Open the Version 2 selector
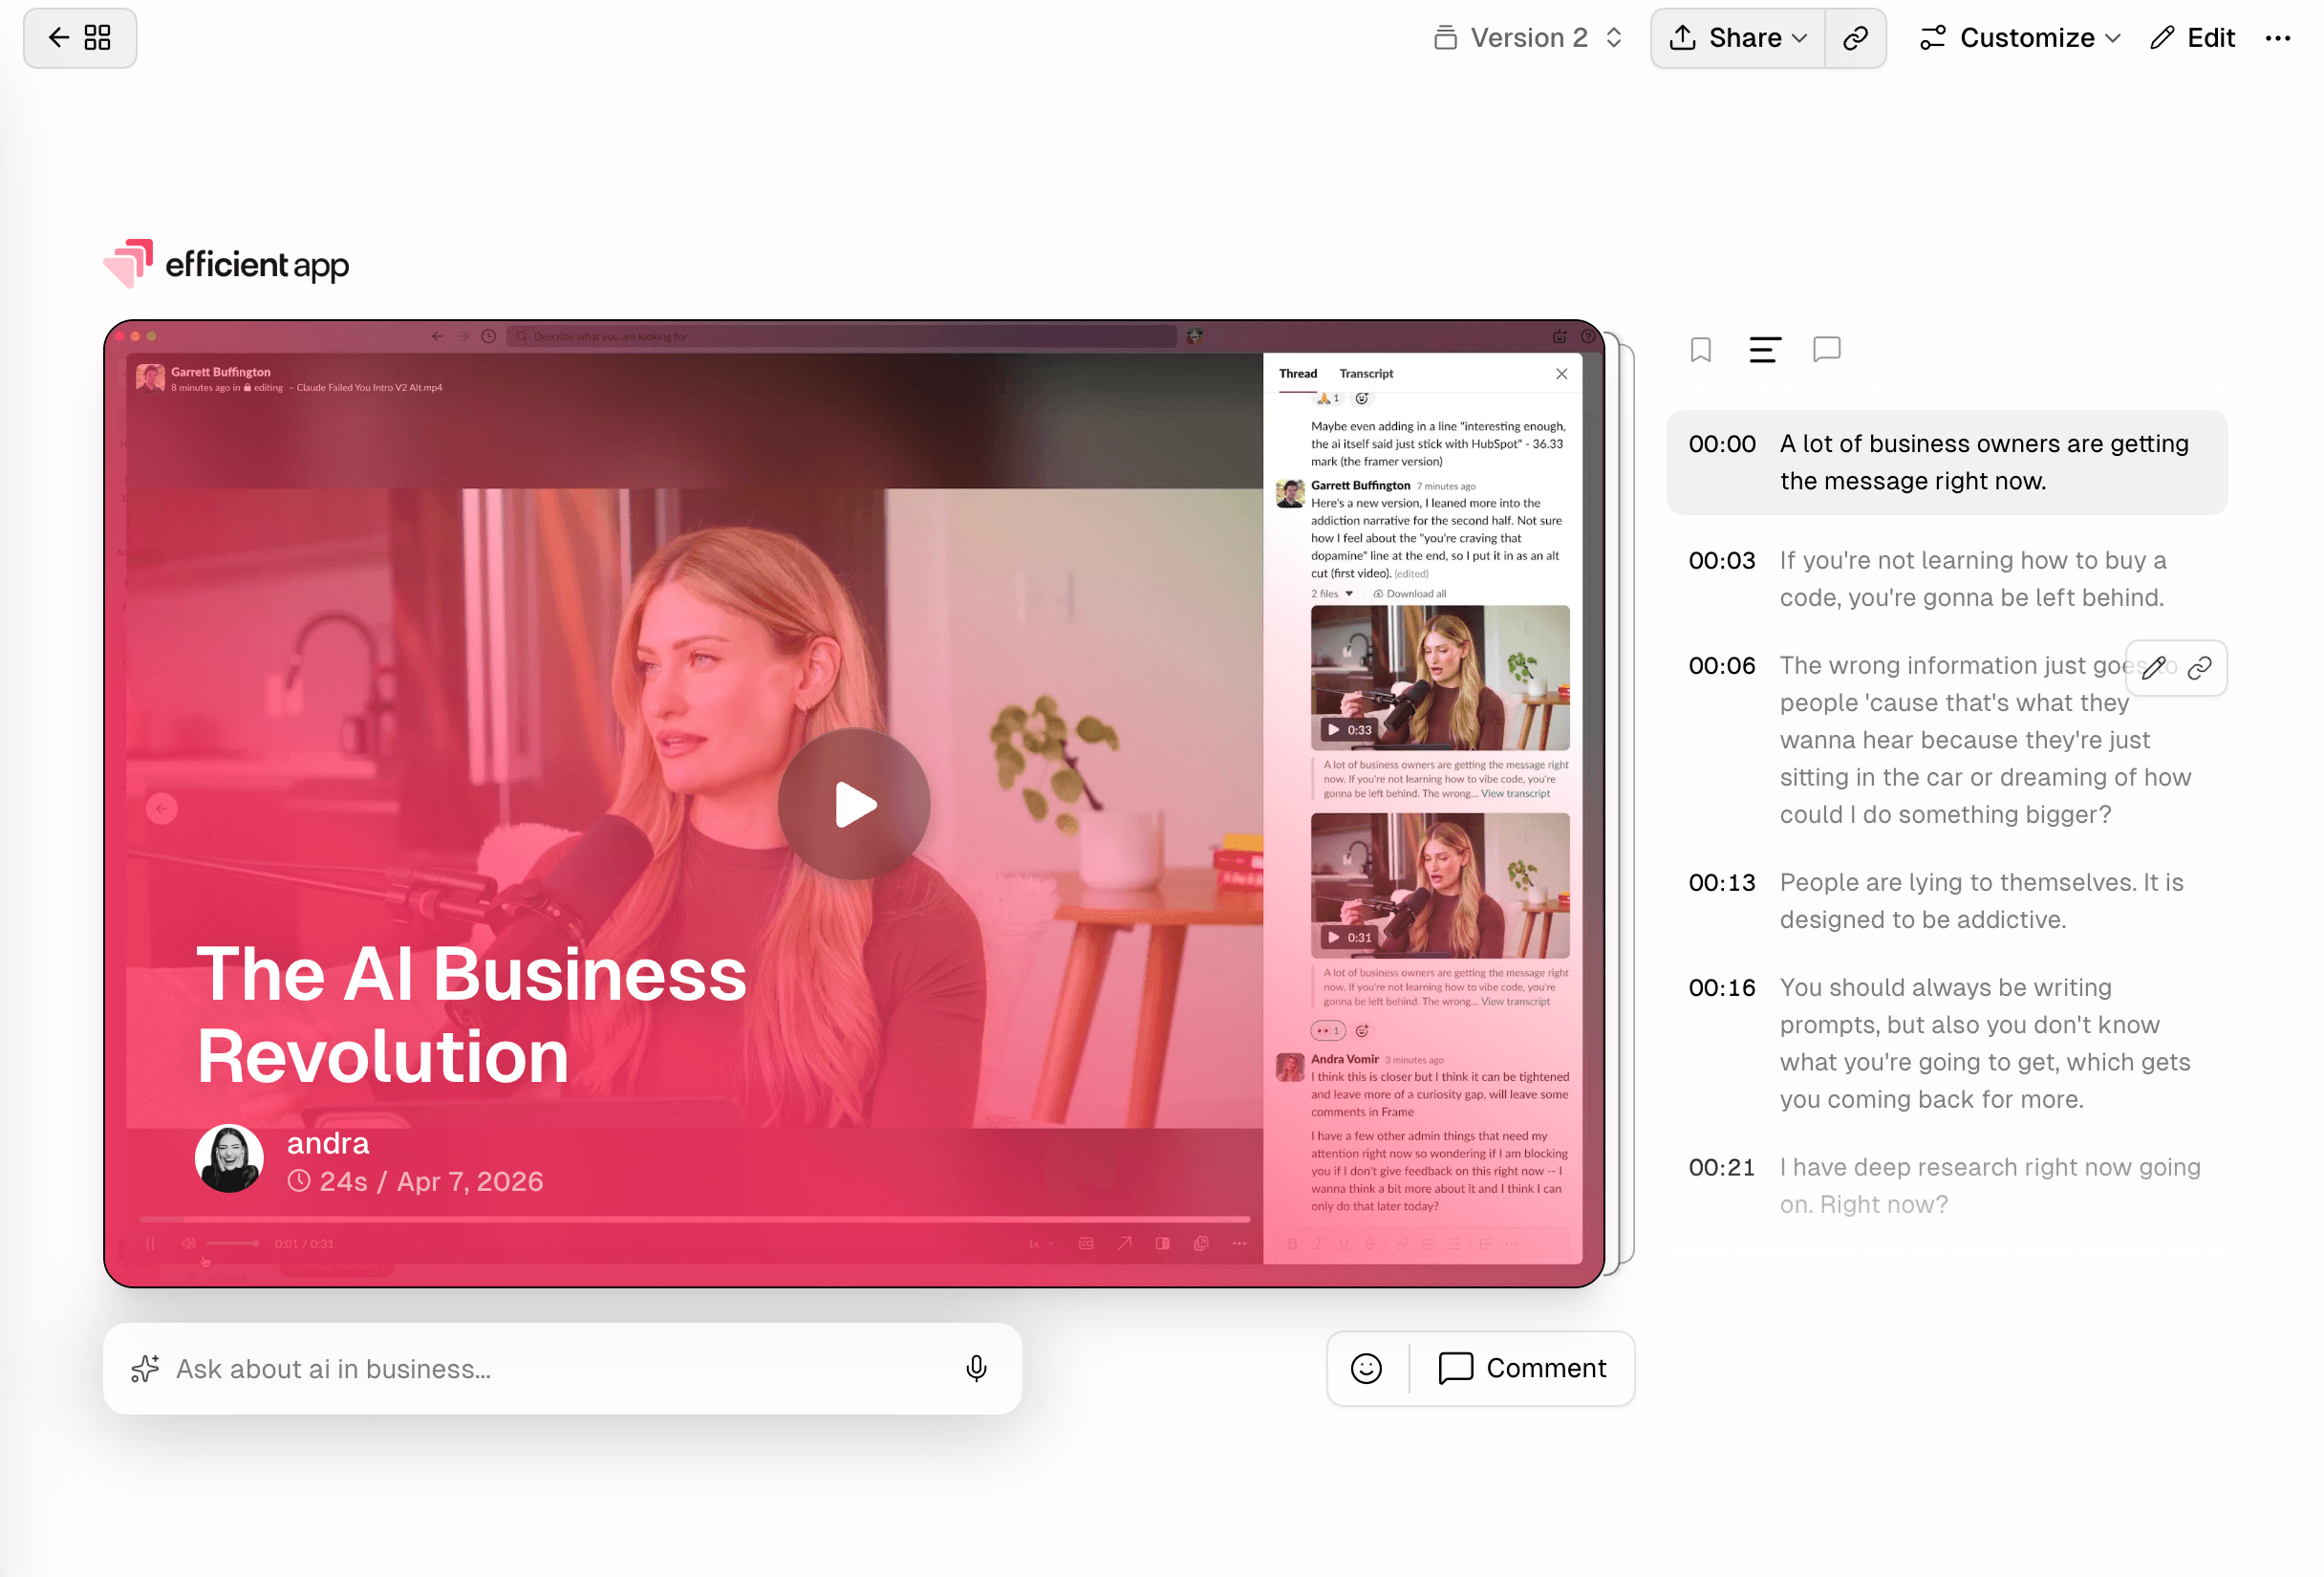This screenshot has height=1577, width=2324. (x=1527, y=38)
